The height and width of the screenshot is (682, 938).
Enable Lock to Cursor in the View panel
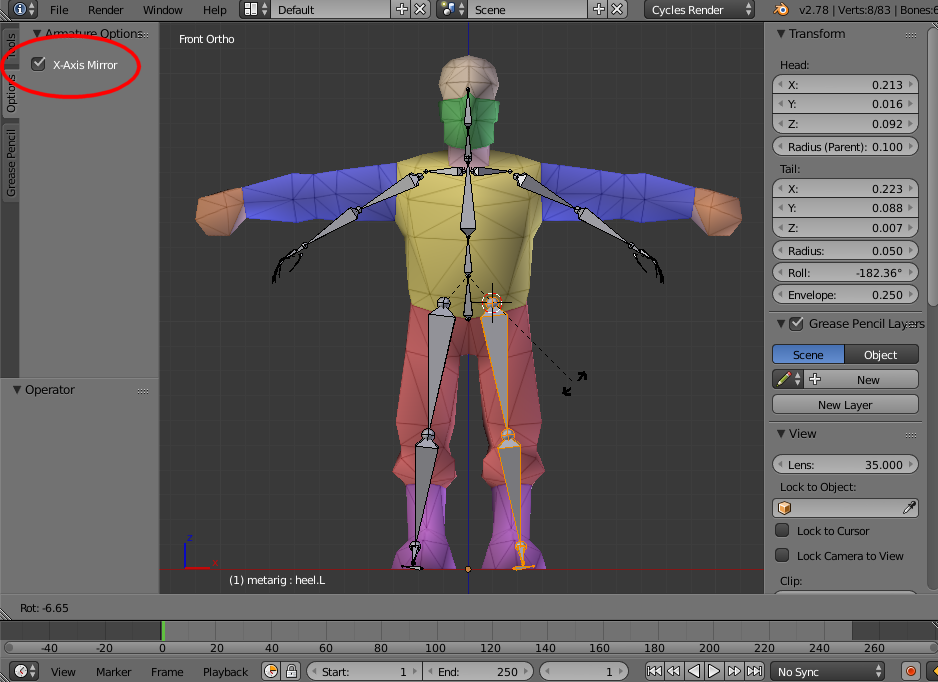(783, 531)
